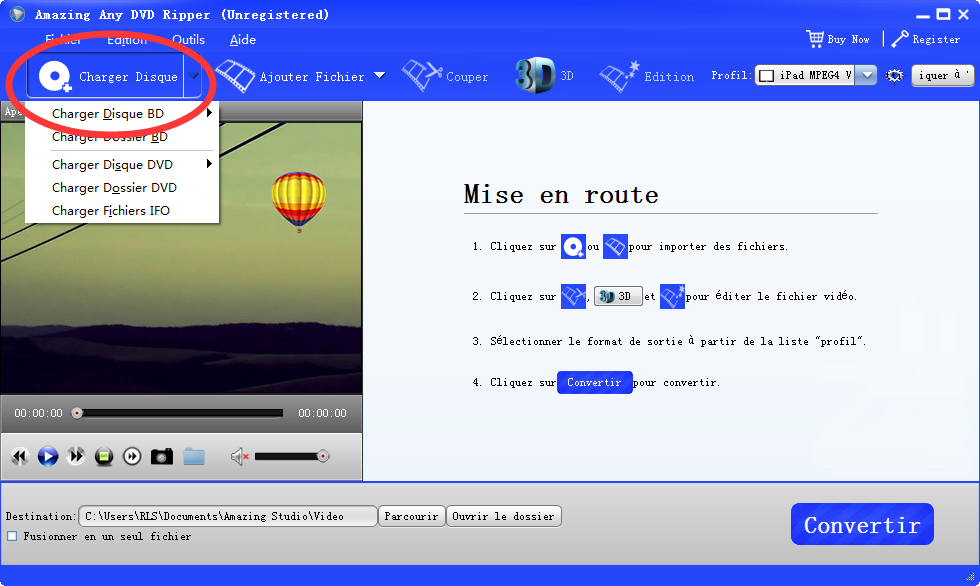Click the 3D button in step 2 instructions
Viewport: 980px width, 586px height.
pos(618,296)
